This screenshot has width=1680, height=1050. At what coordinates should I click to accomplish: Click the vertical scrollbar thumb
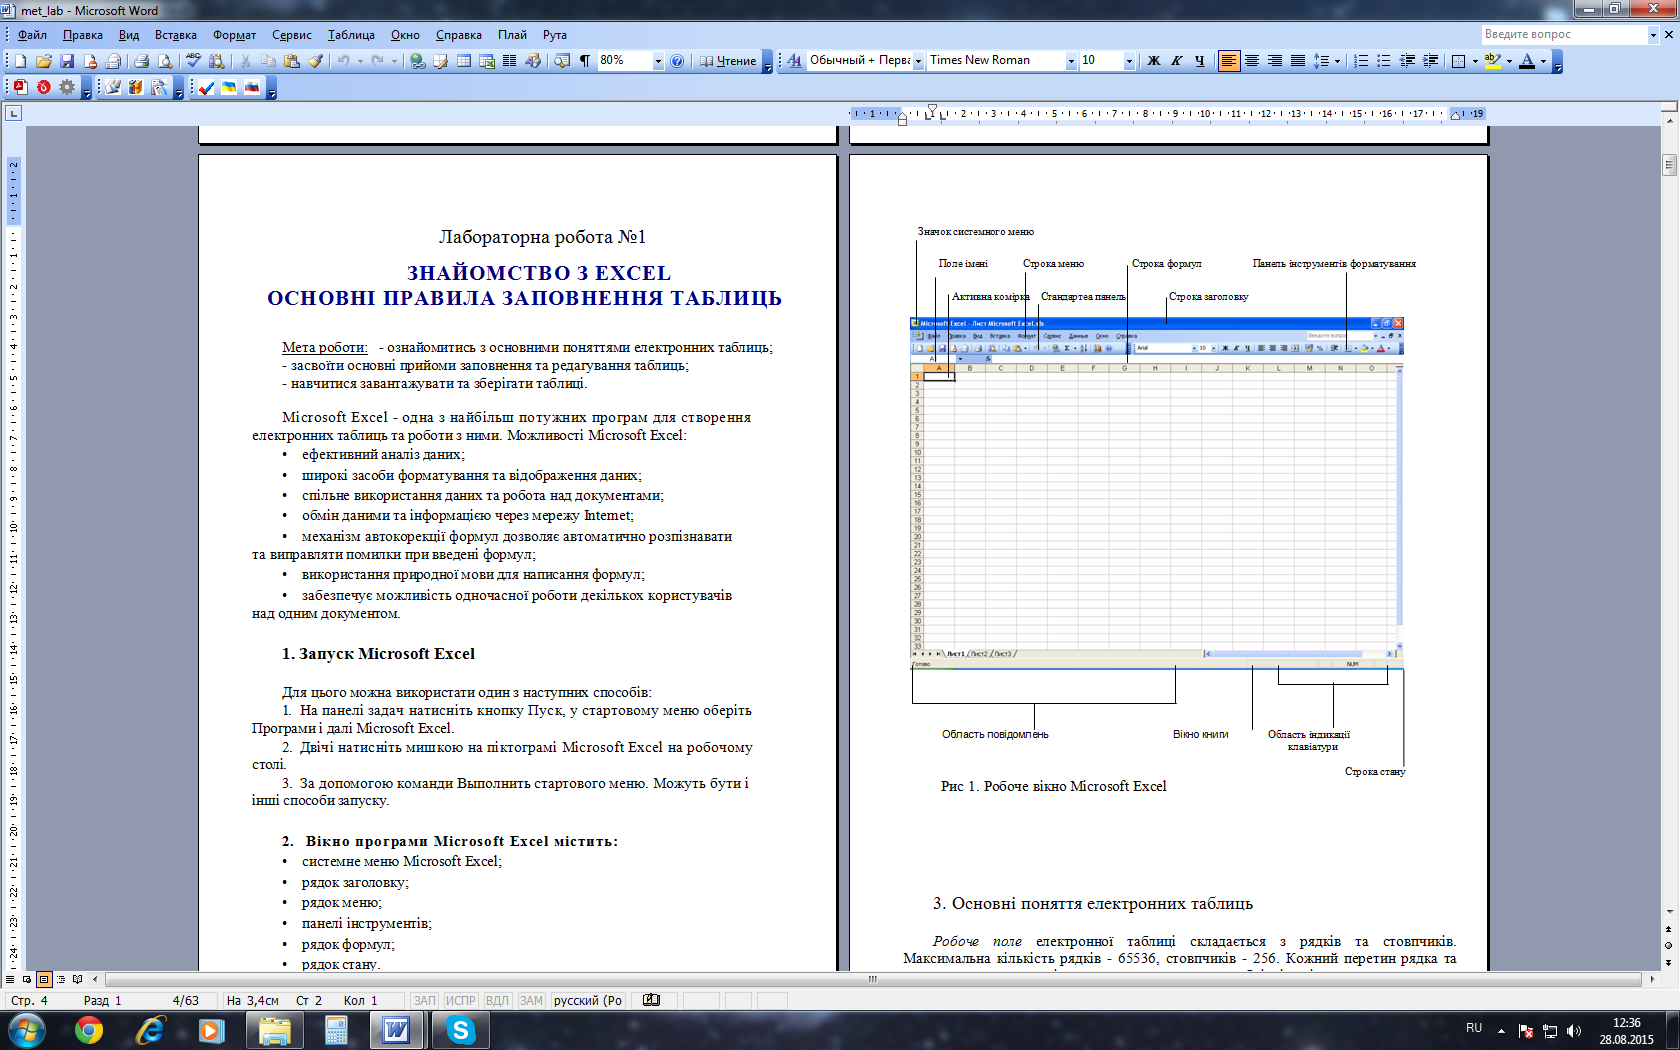(x=1669, y=165)
